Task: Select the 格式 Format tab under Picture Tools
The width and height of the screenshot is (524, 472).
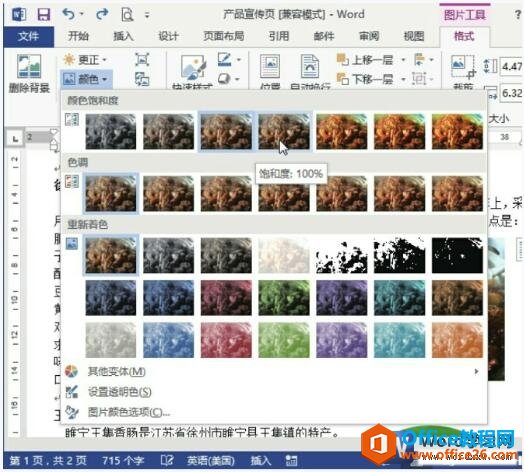Action: [464, 36]
